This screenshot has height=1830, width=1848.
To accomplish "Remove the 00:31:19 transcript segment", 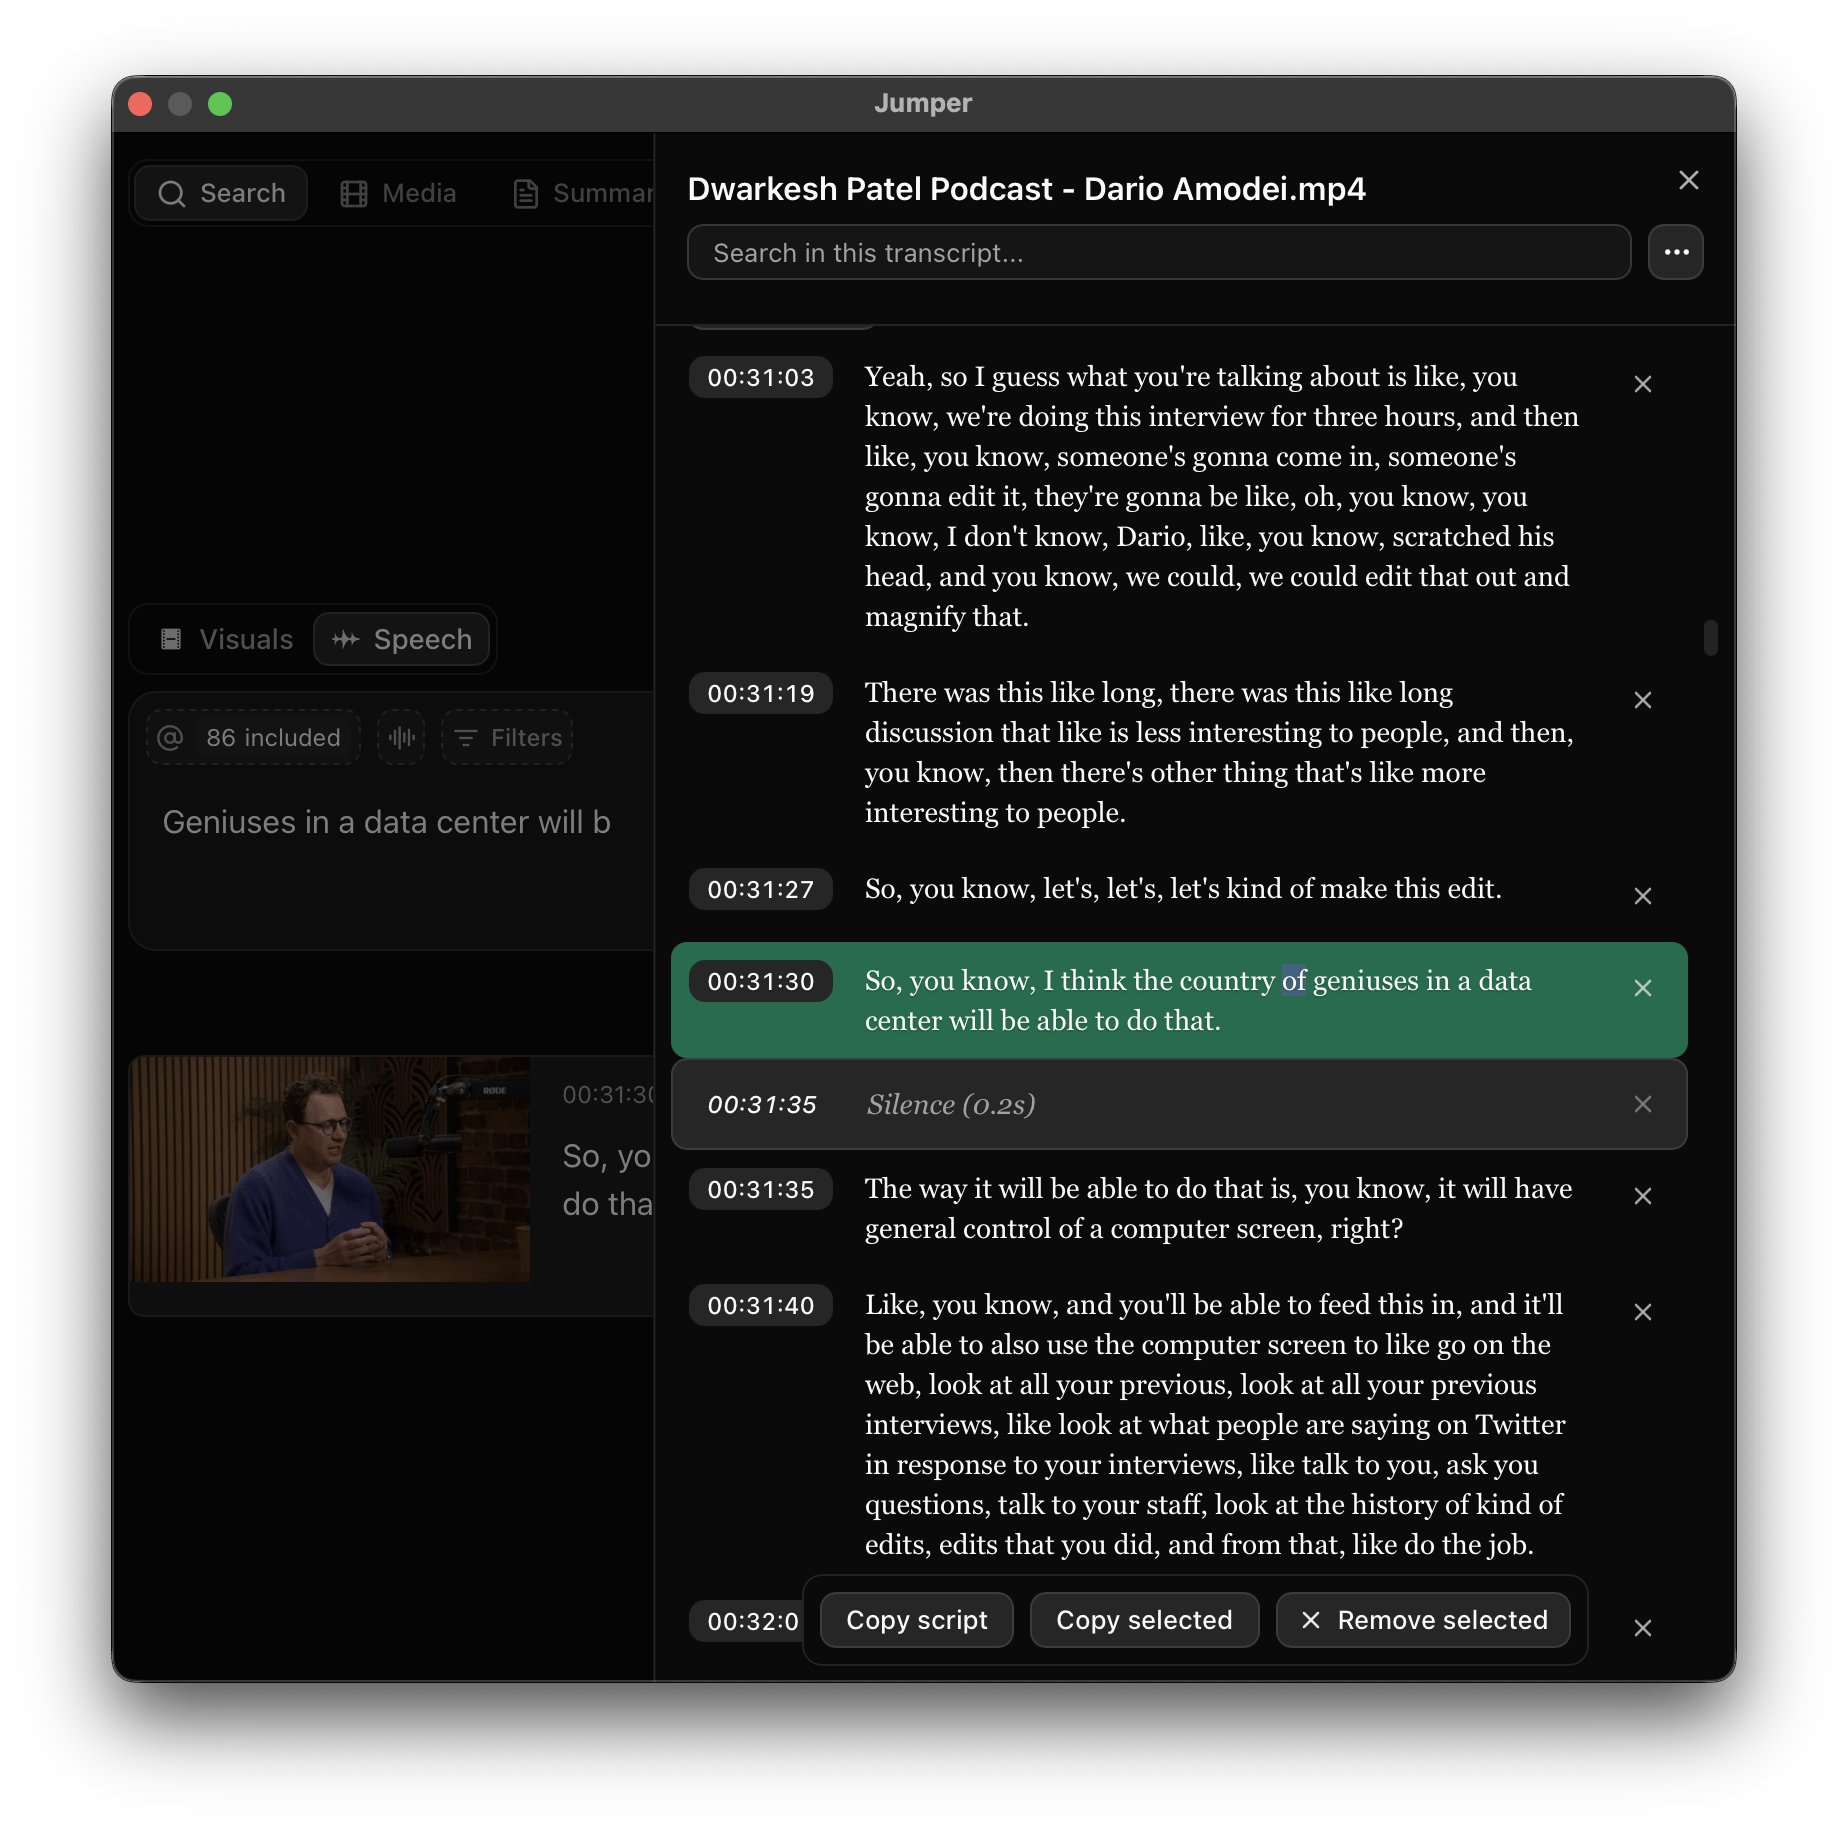I will coord(1642,700).
